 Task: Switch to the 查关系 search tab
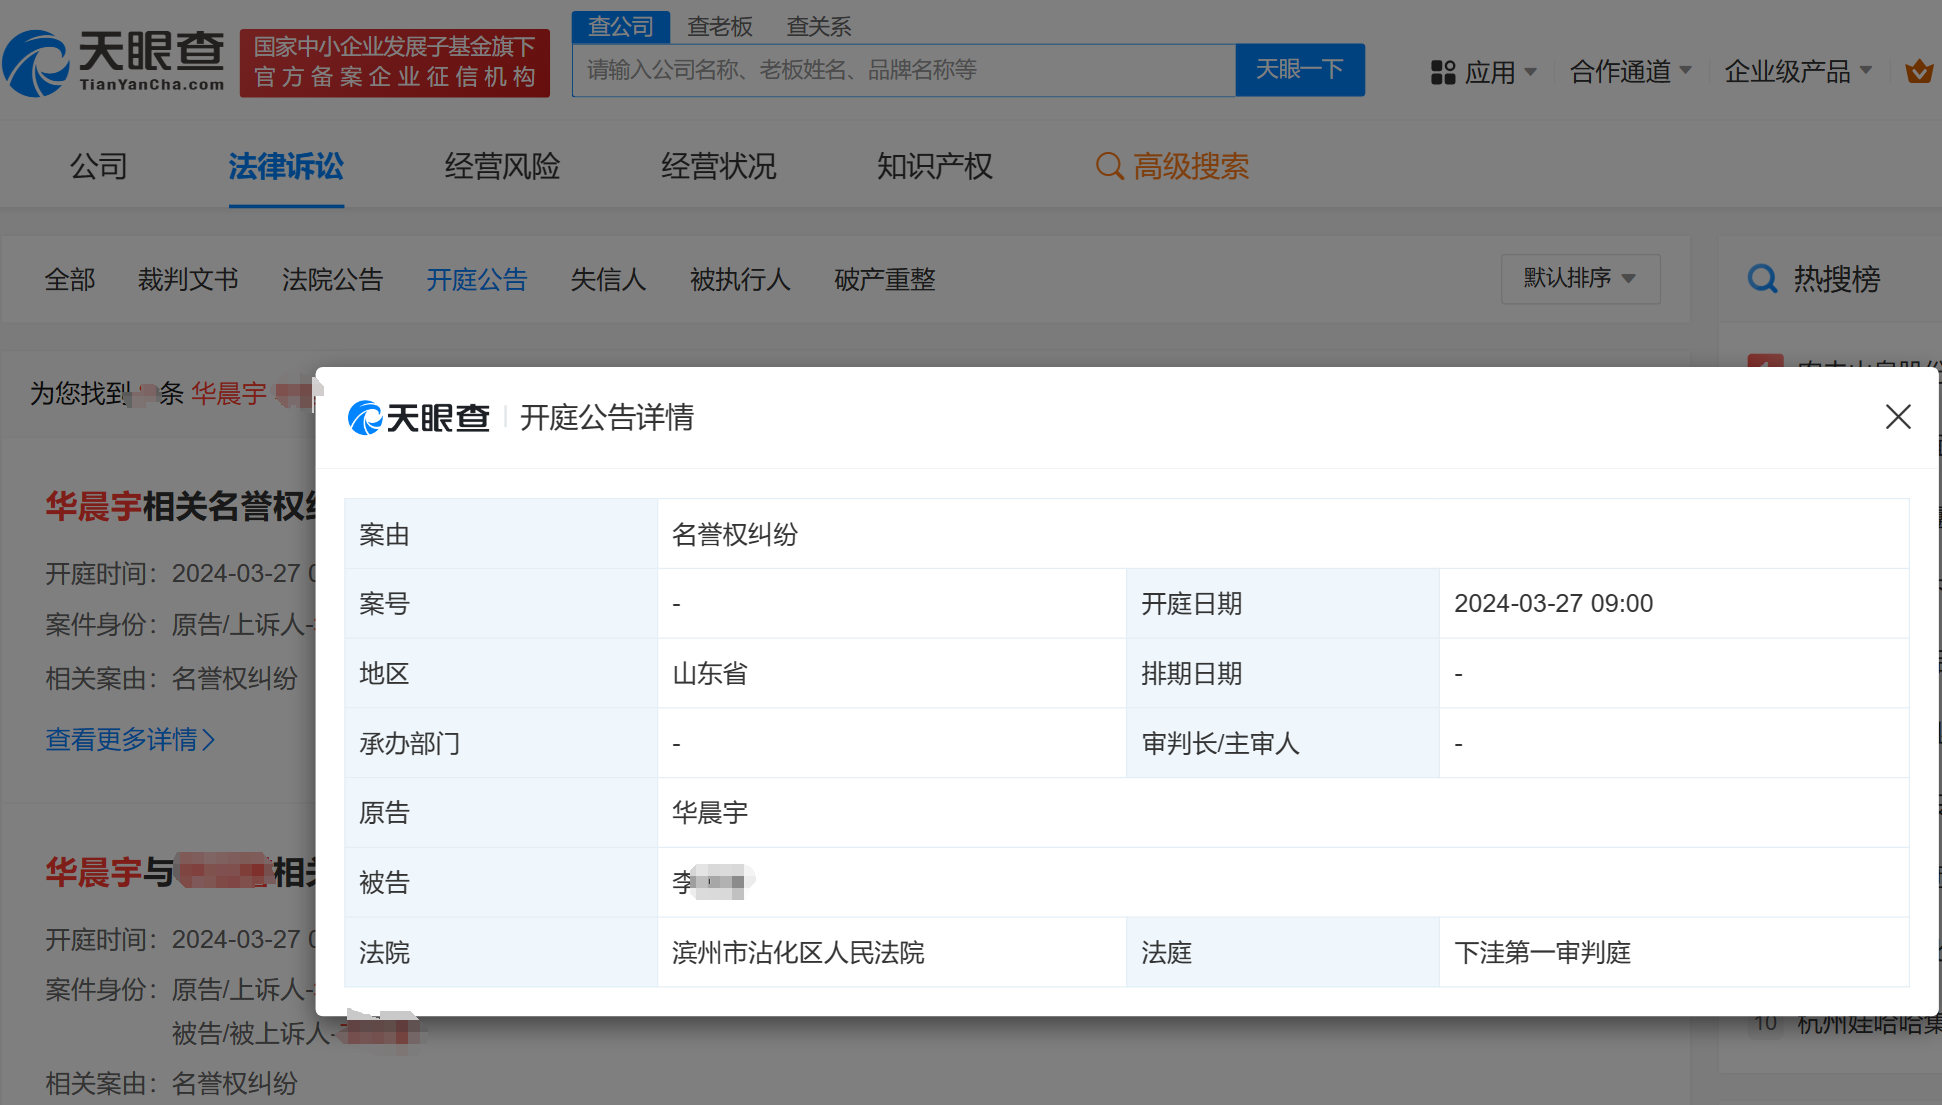[x=819, y=27]
